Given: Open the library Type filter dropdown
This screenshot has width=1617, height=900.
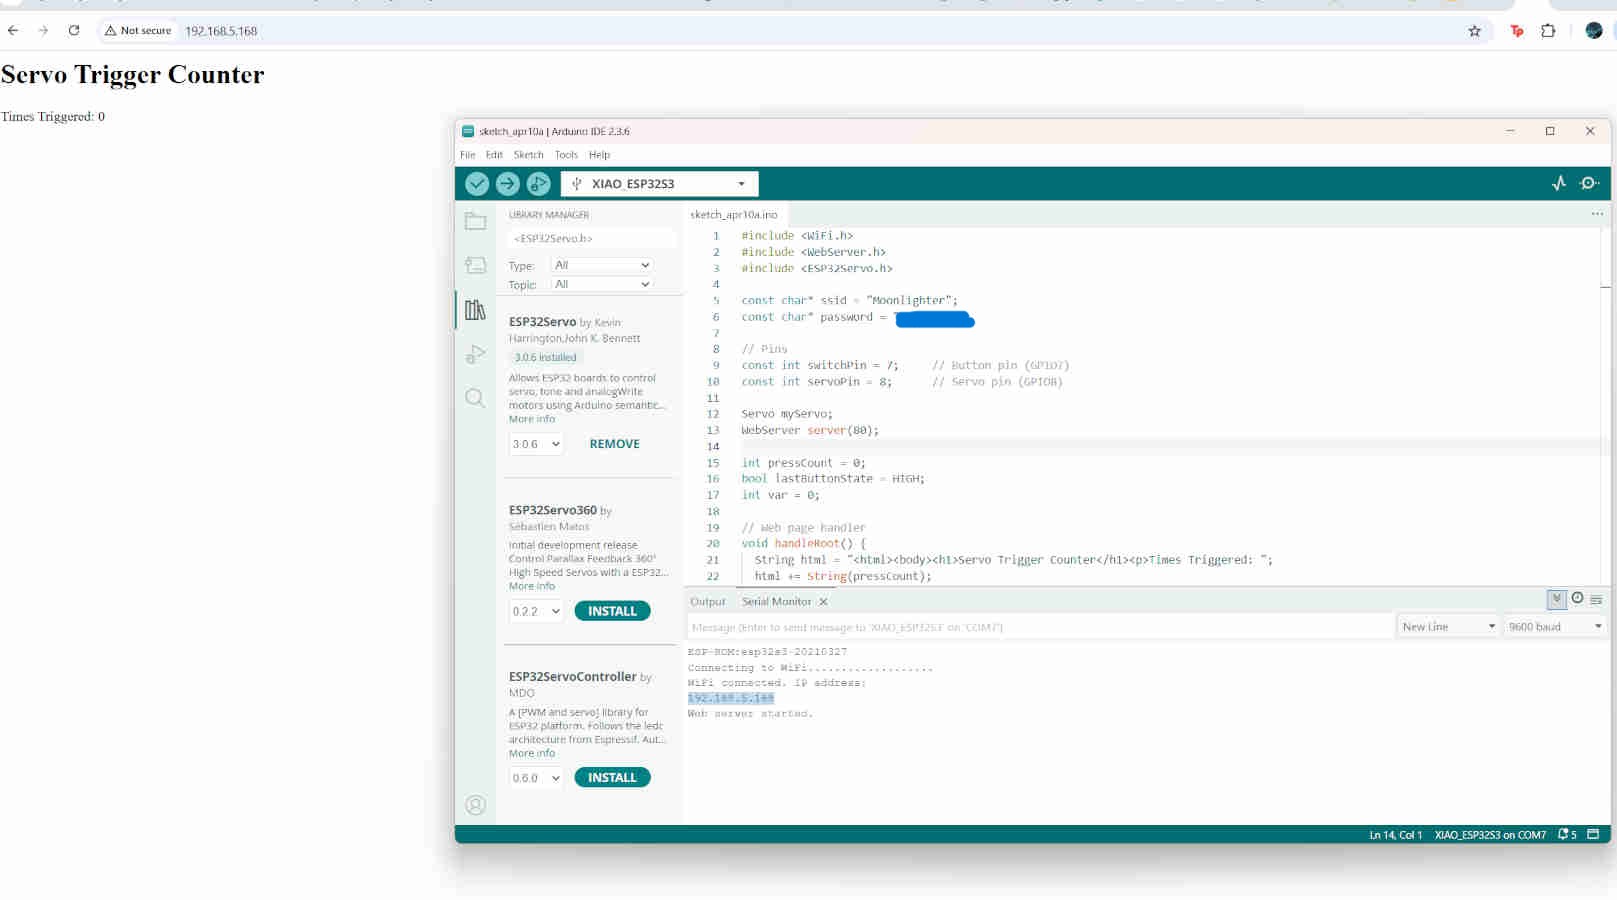Looking at the screenshot, I should point(603,265).
